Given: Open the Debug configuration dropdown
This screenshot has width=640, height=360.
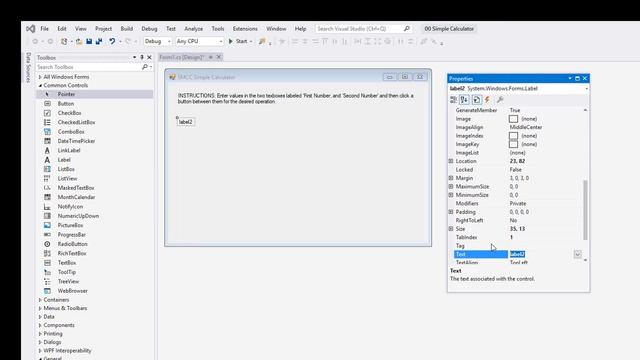Looking at the screenshot, I should point(158,41).
